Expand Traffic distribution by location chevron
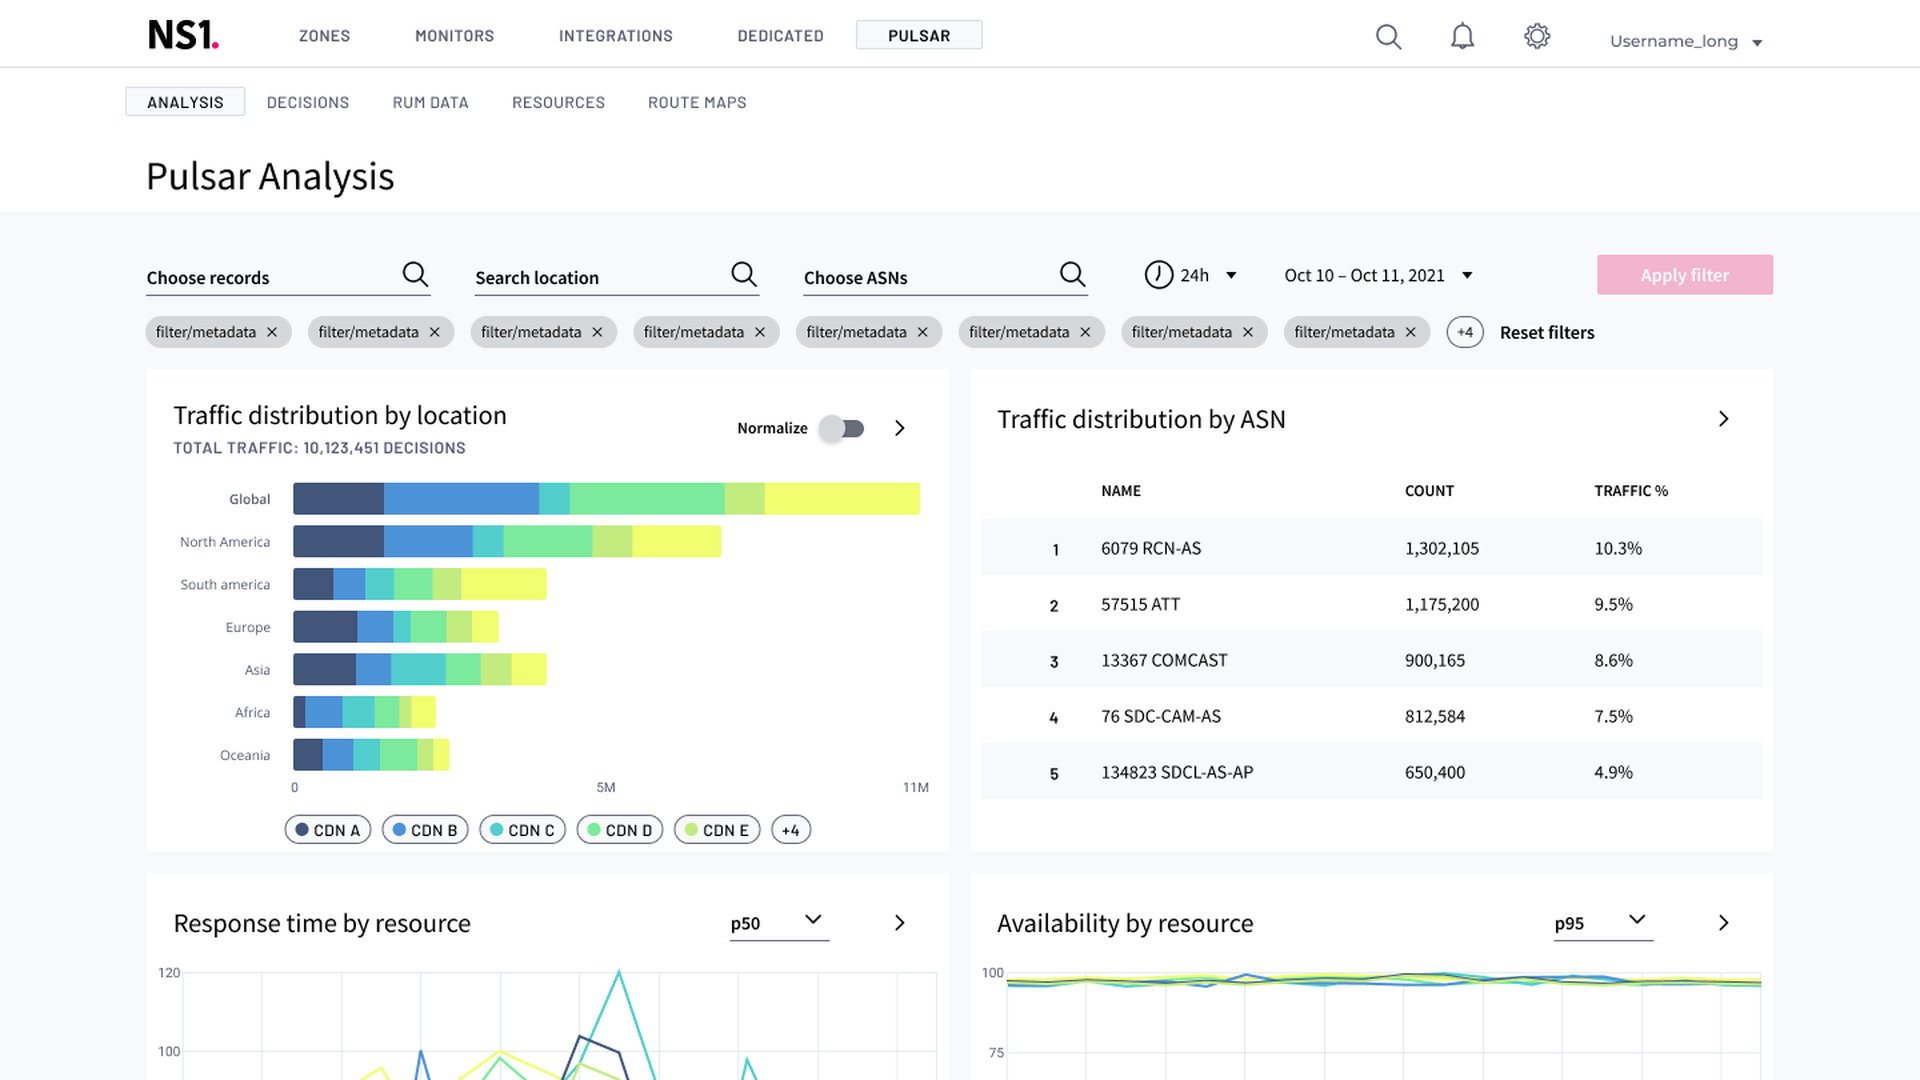 (x=900, y=428)
